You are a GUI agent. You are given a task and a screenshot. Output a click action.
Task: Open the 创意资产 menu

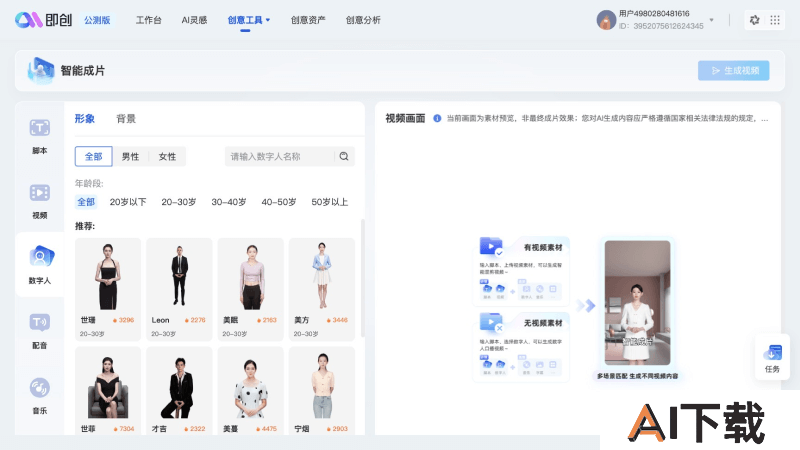pyautogui.click(x=308, y=20)
